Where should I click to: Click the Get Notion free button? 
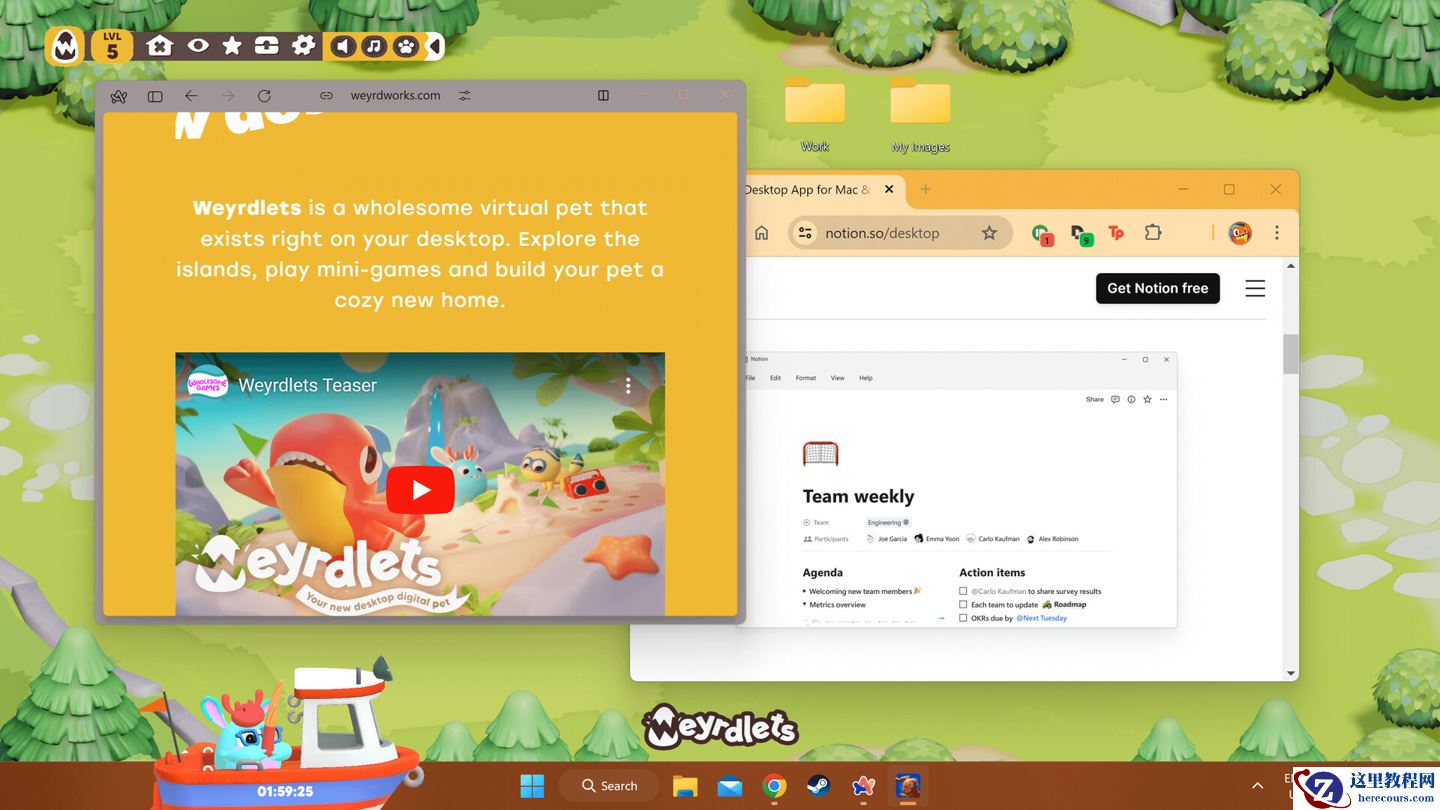pyautogui.click(x=1158, y=288)
